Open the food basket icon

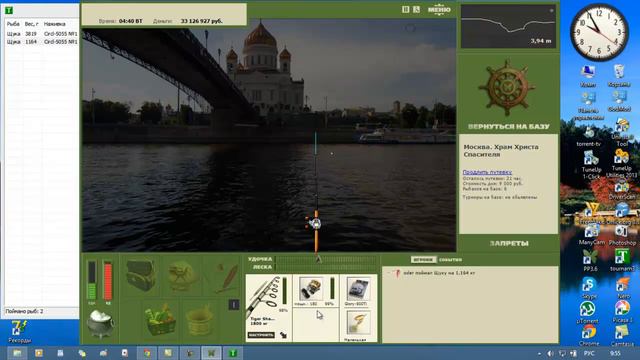[160, 318]
